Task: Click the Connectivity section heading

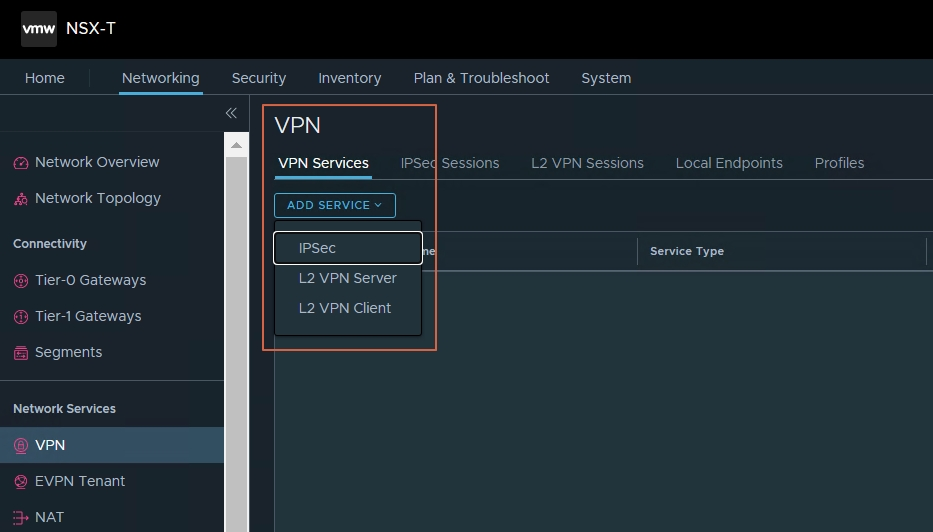Action: tap(50, 243)
